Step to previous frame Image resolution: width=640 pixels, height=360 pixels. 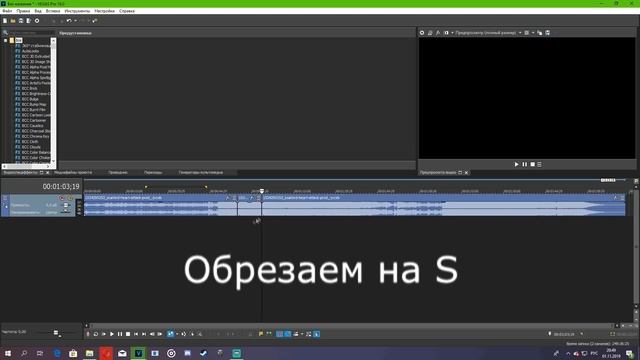tap(152, 334)
